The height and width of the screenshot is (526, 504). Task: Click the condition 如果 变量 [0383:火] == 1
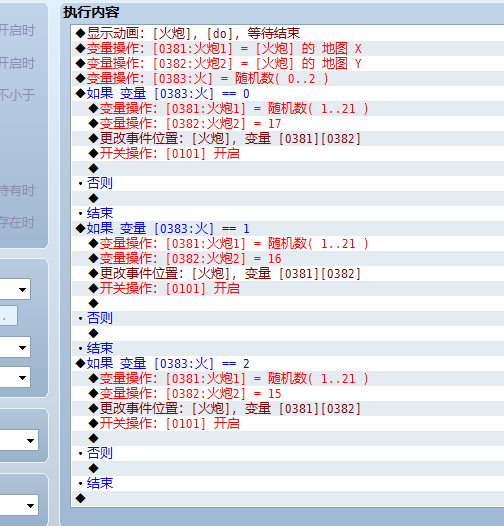pos(288,228)
